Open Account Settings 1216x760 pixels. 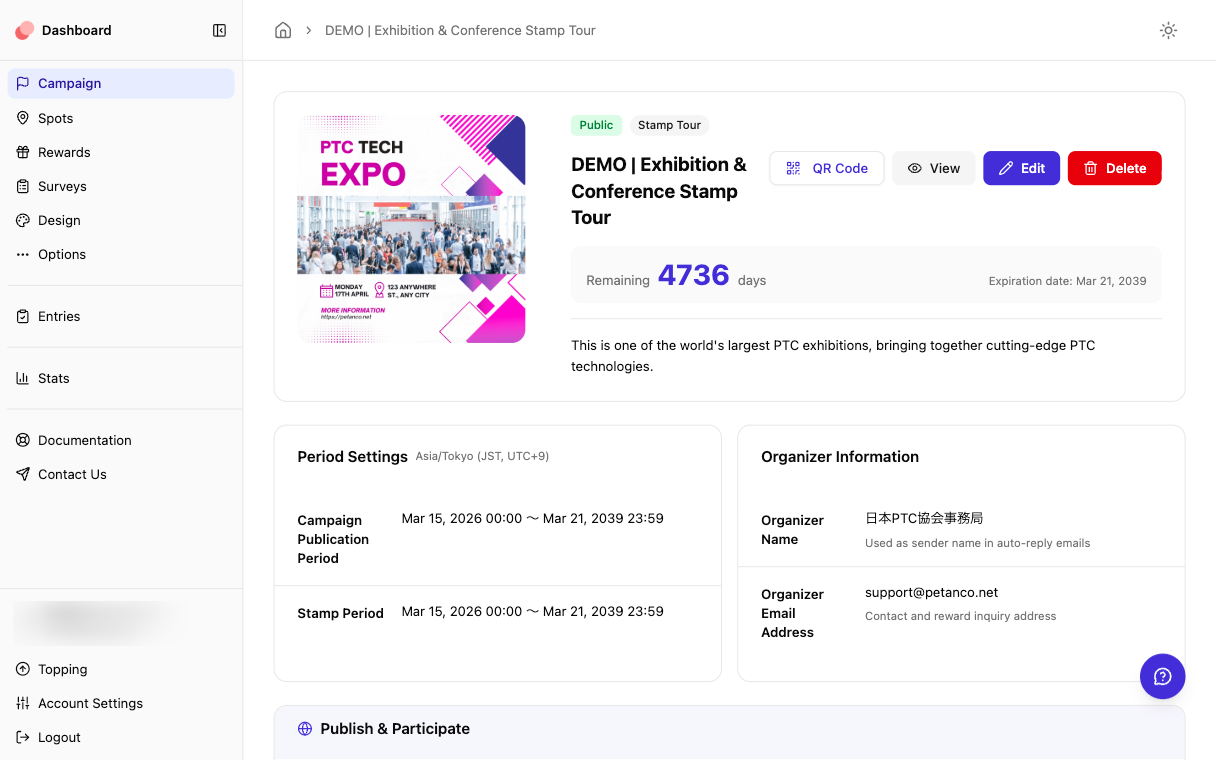[x=121, y=703]
